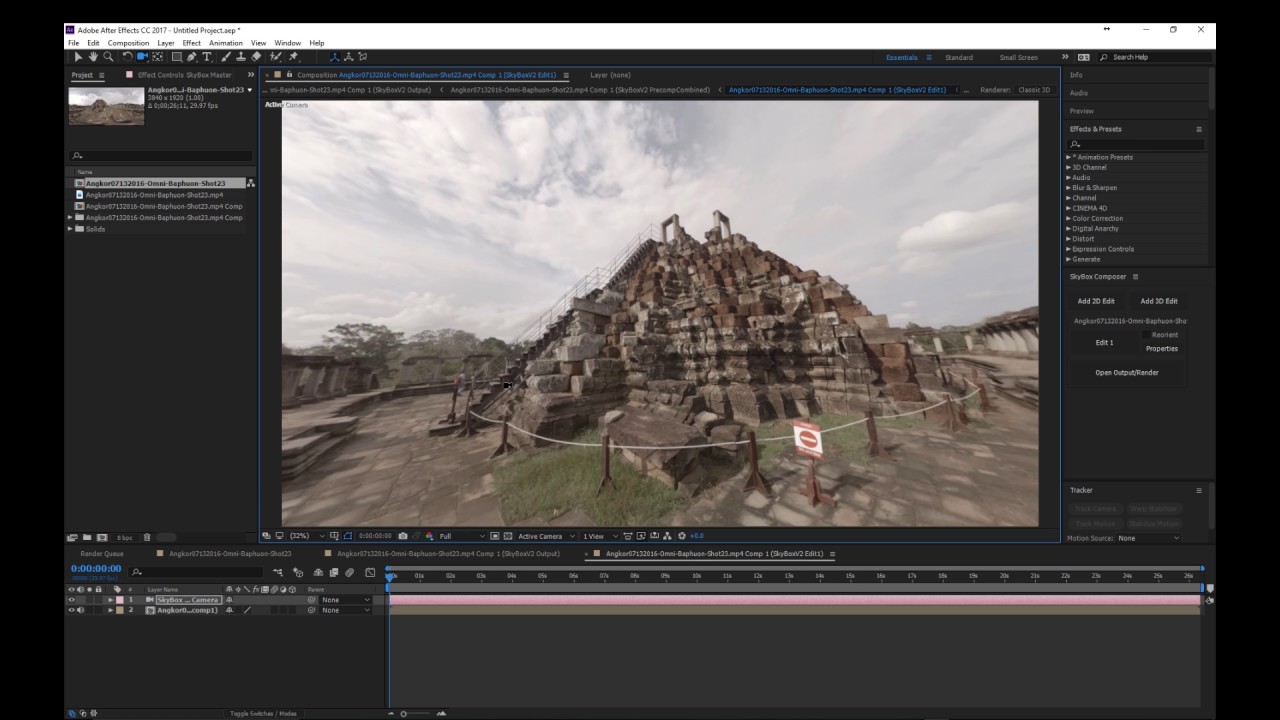This screenshot has width=1280, height=720.
Task: Click the Open Output/Render button
Action: click(1127, 372)
